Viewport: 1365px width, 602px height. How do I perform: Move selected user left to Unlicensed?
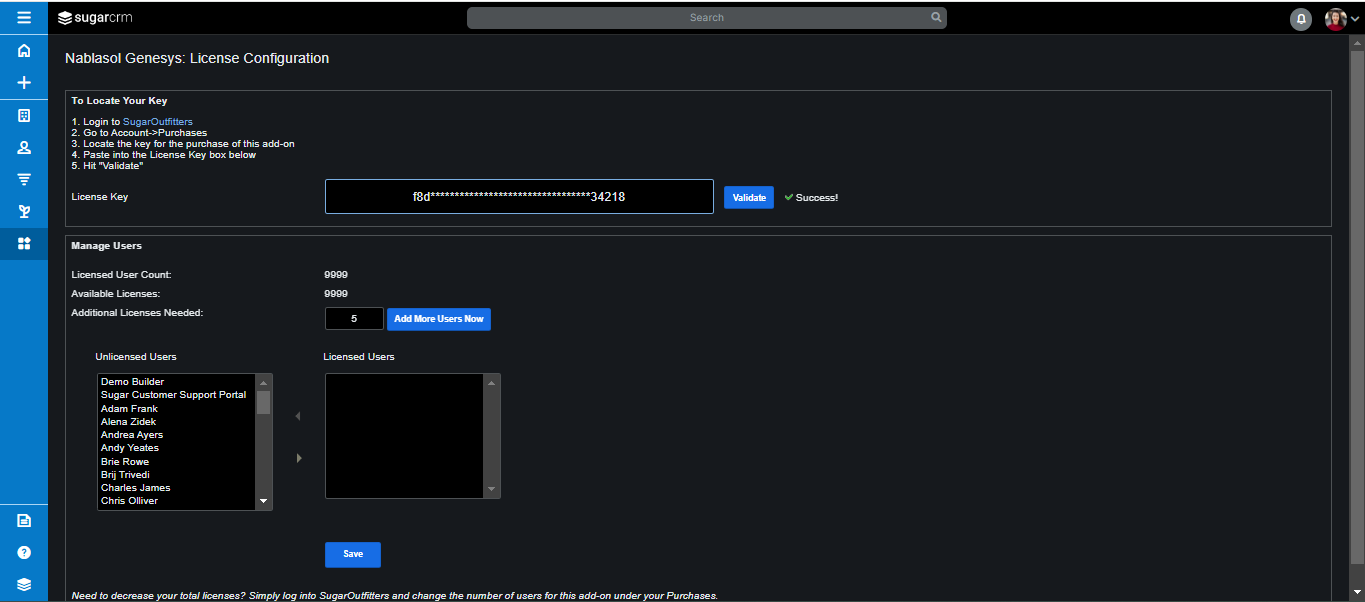click(x=298, y=416)
